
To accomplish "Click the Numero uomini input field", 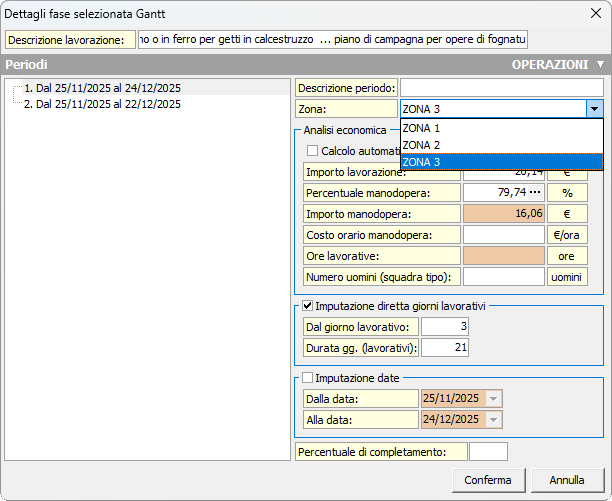I will point(504,276).
